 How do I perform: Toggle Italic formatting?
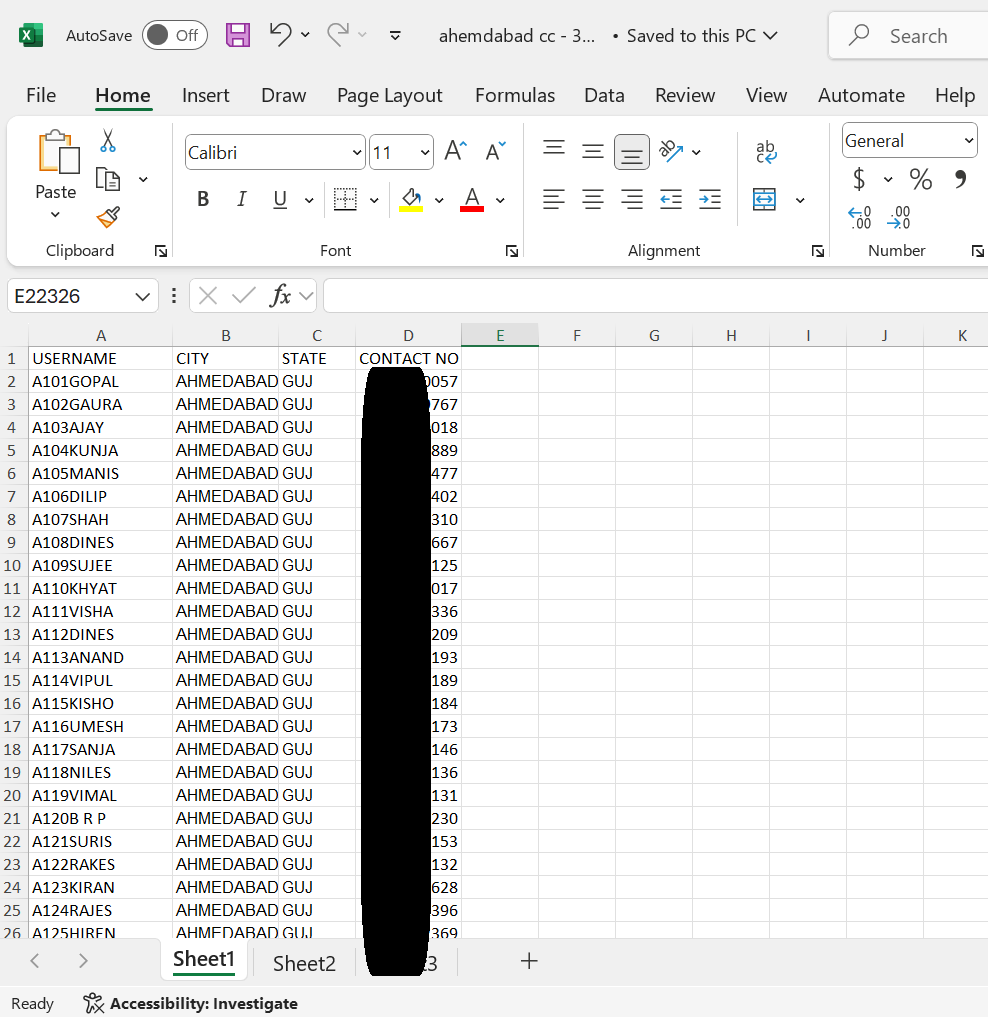(241, 200)
